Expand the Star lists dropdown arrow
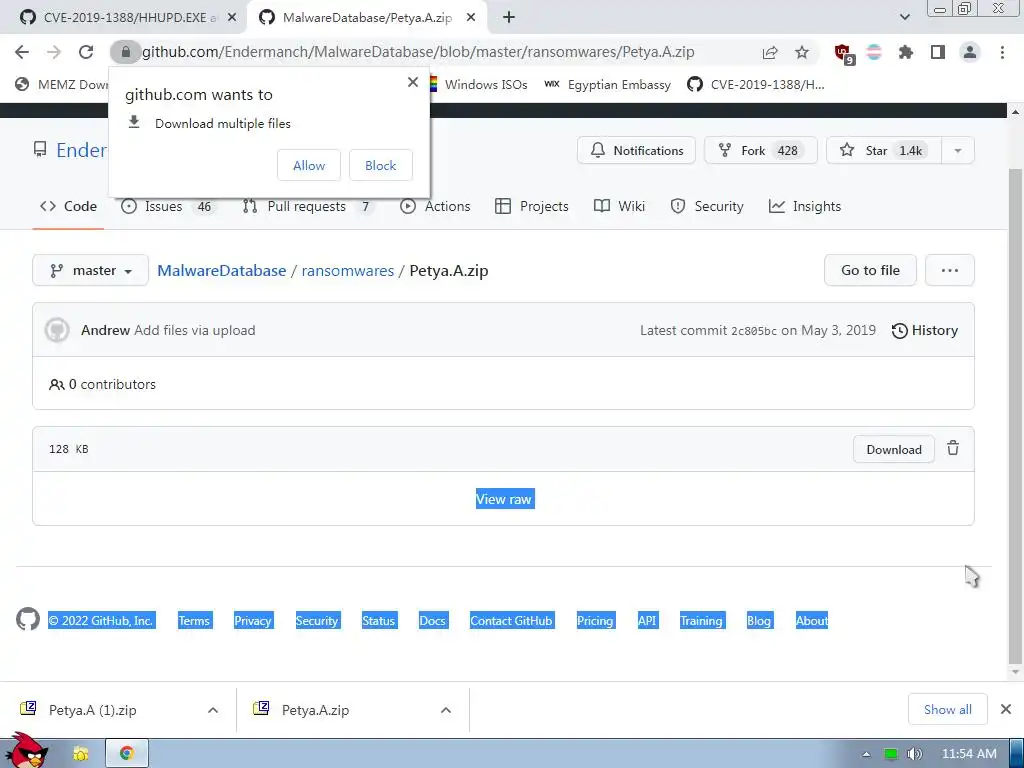 click(x=958, y=150)
